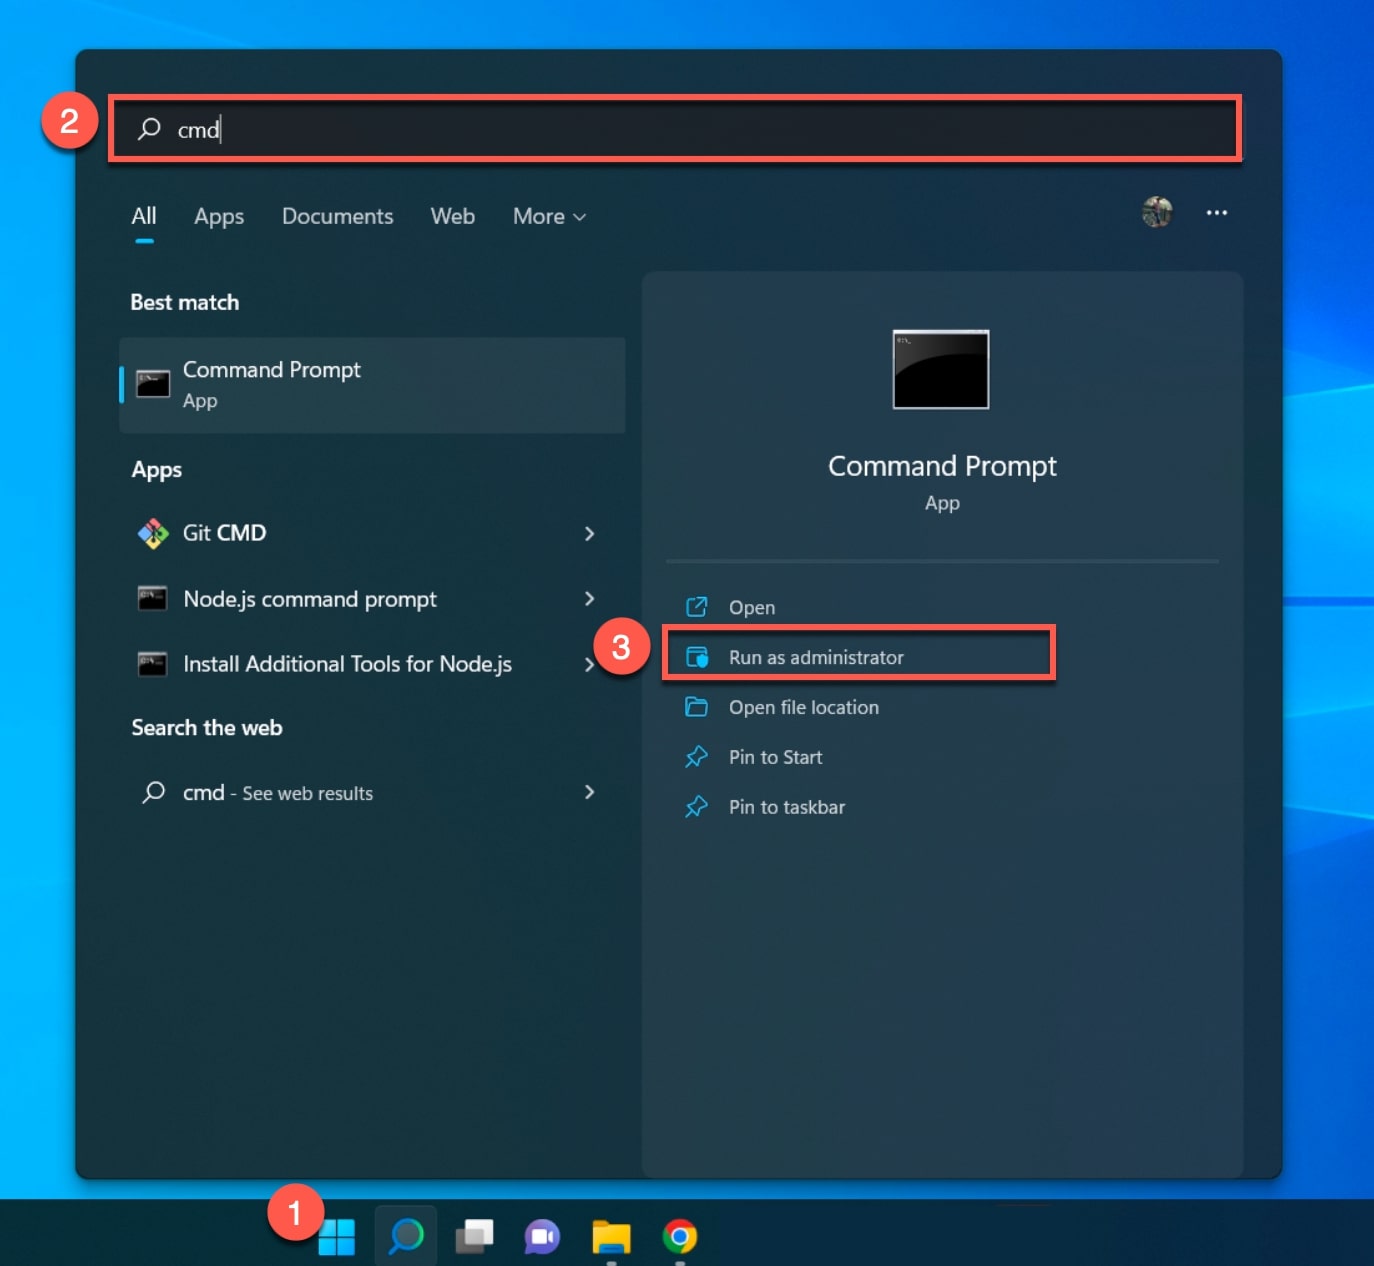Switch to the Documents filter tab
The width and height of the screenshot is (1374, 1266).
pos(337,216)
